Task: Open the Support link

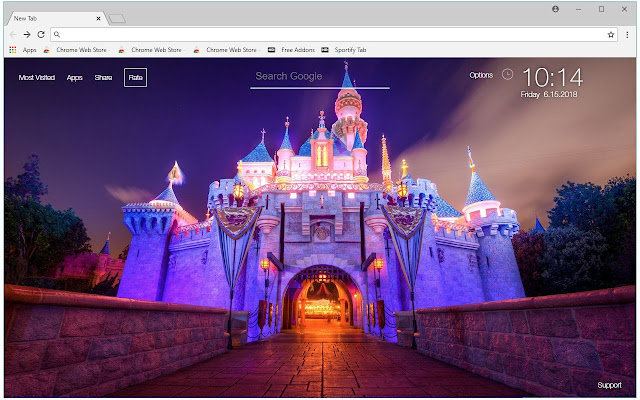Action: 609,385
